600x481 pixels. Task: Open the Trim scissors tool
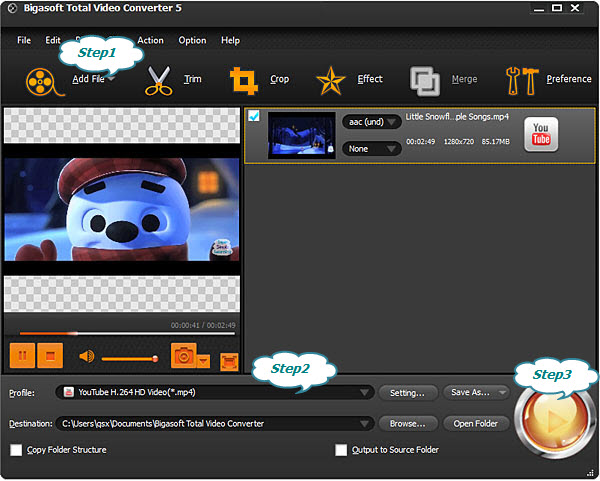[158, 81]
